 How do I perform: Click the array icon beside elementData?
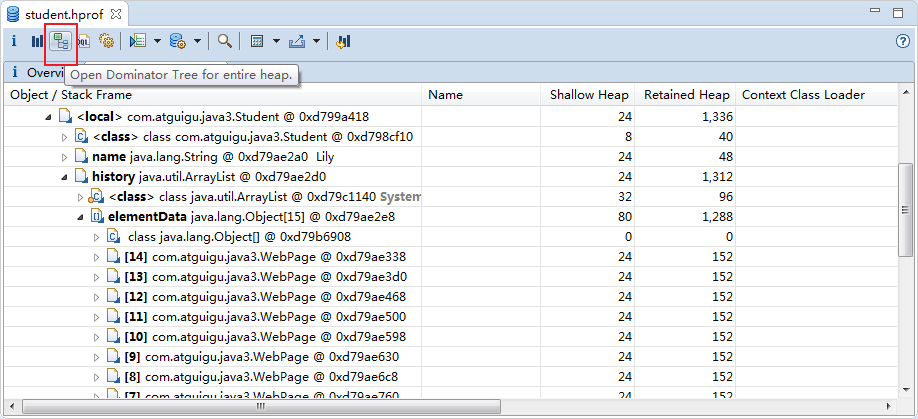tap(97, 217)
